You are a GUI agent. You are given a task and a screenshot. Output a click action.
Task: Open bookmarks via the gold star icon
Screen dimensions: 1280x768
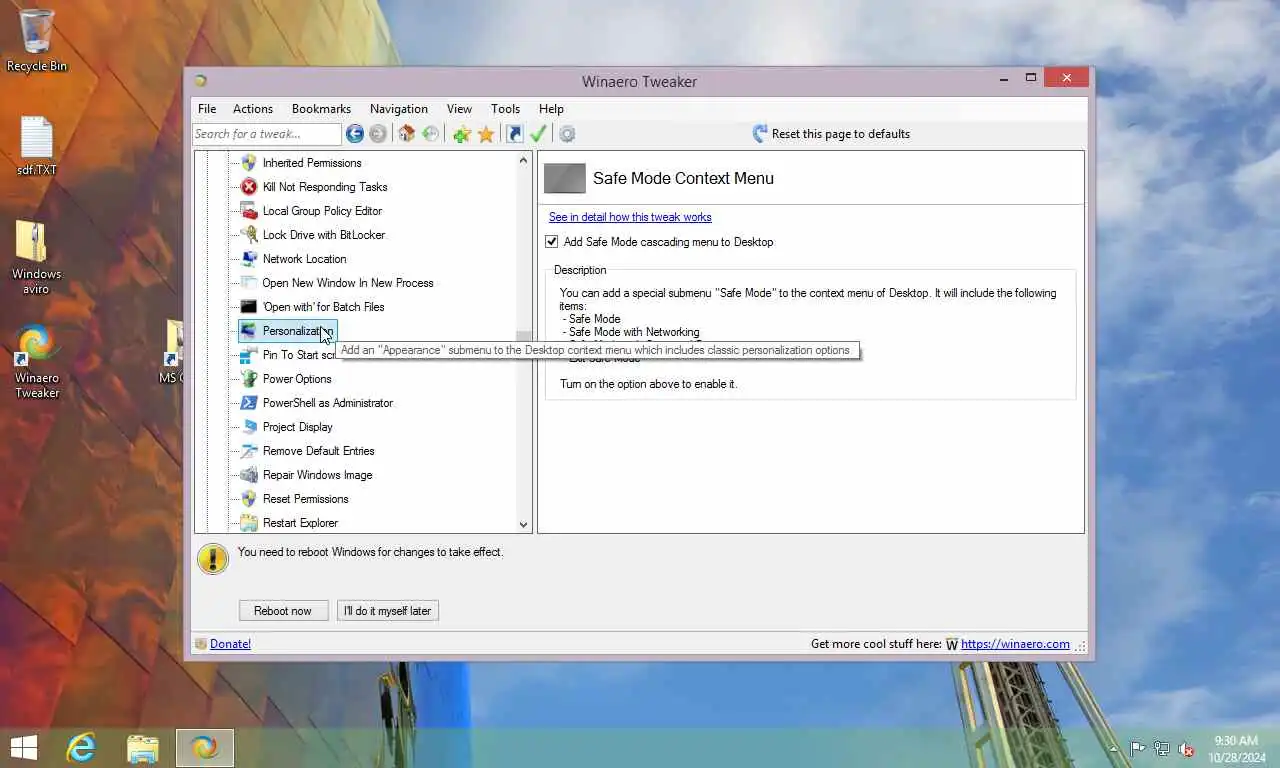[486, 134]
